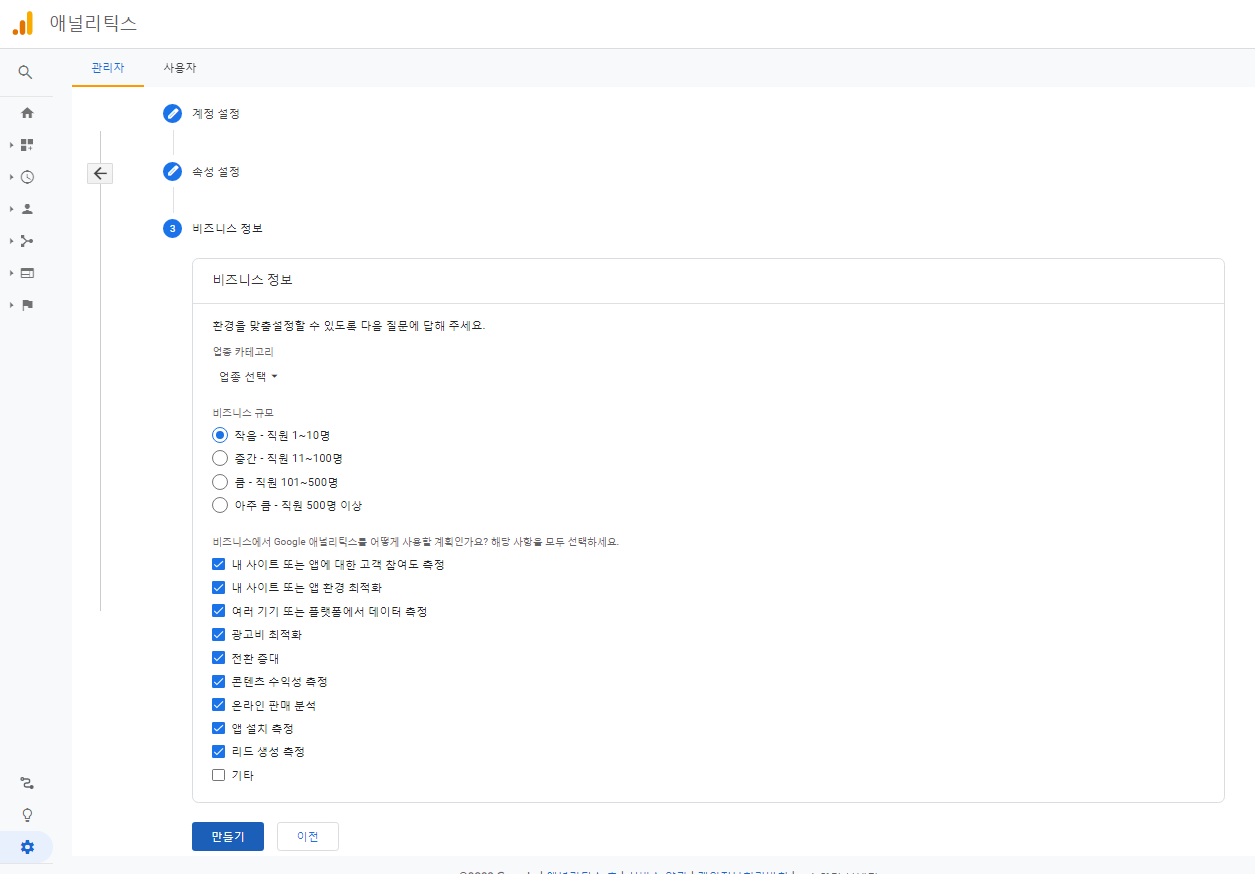Choose the 아주 큼 - 직원 500명 이상 option

(219, 505)
